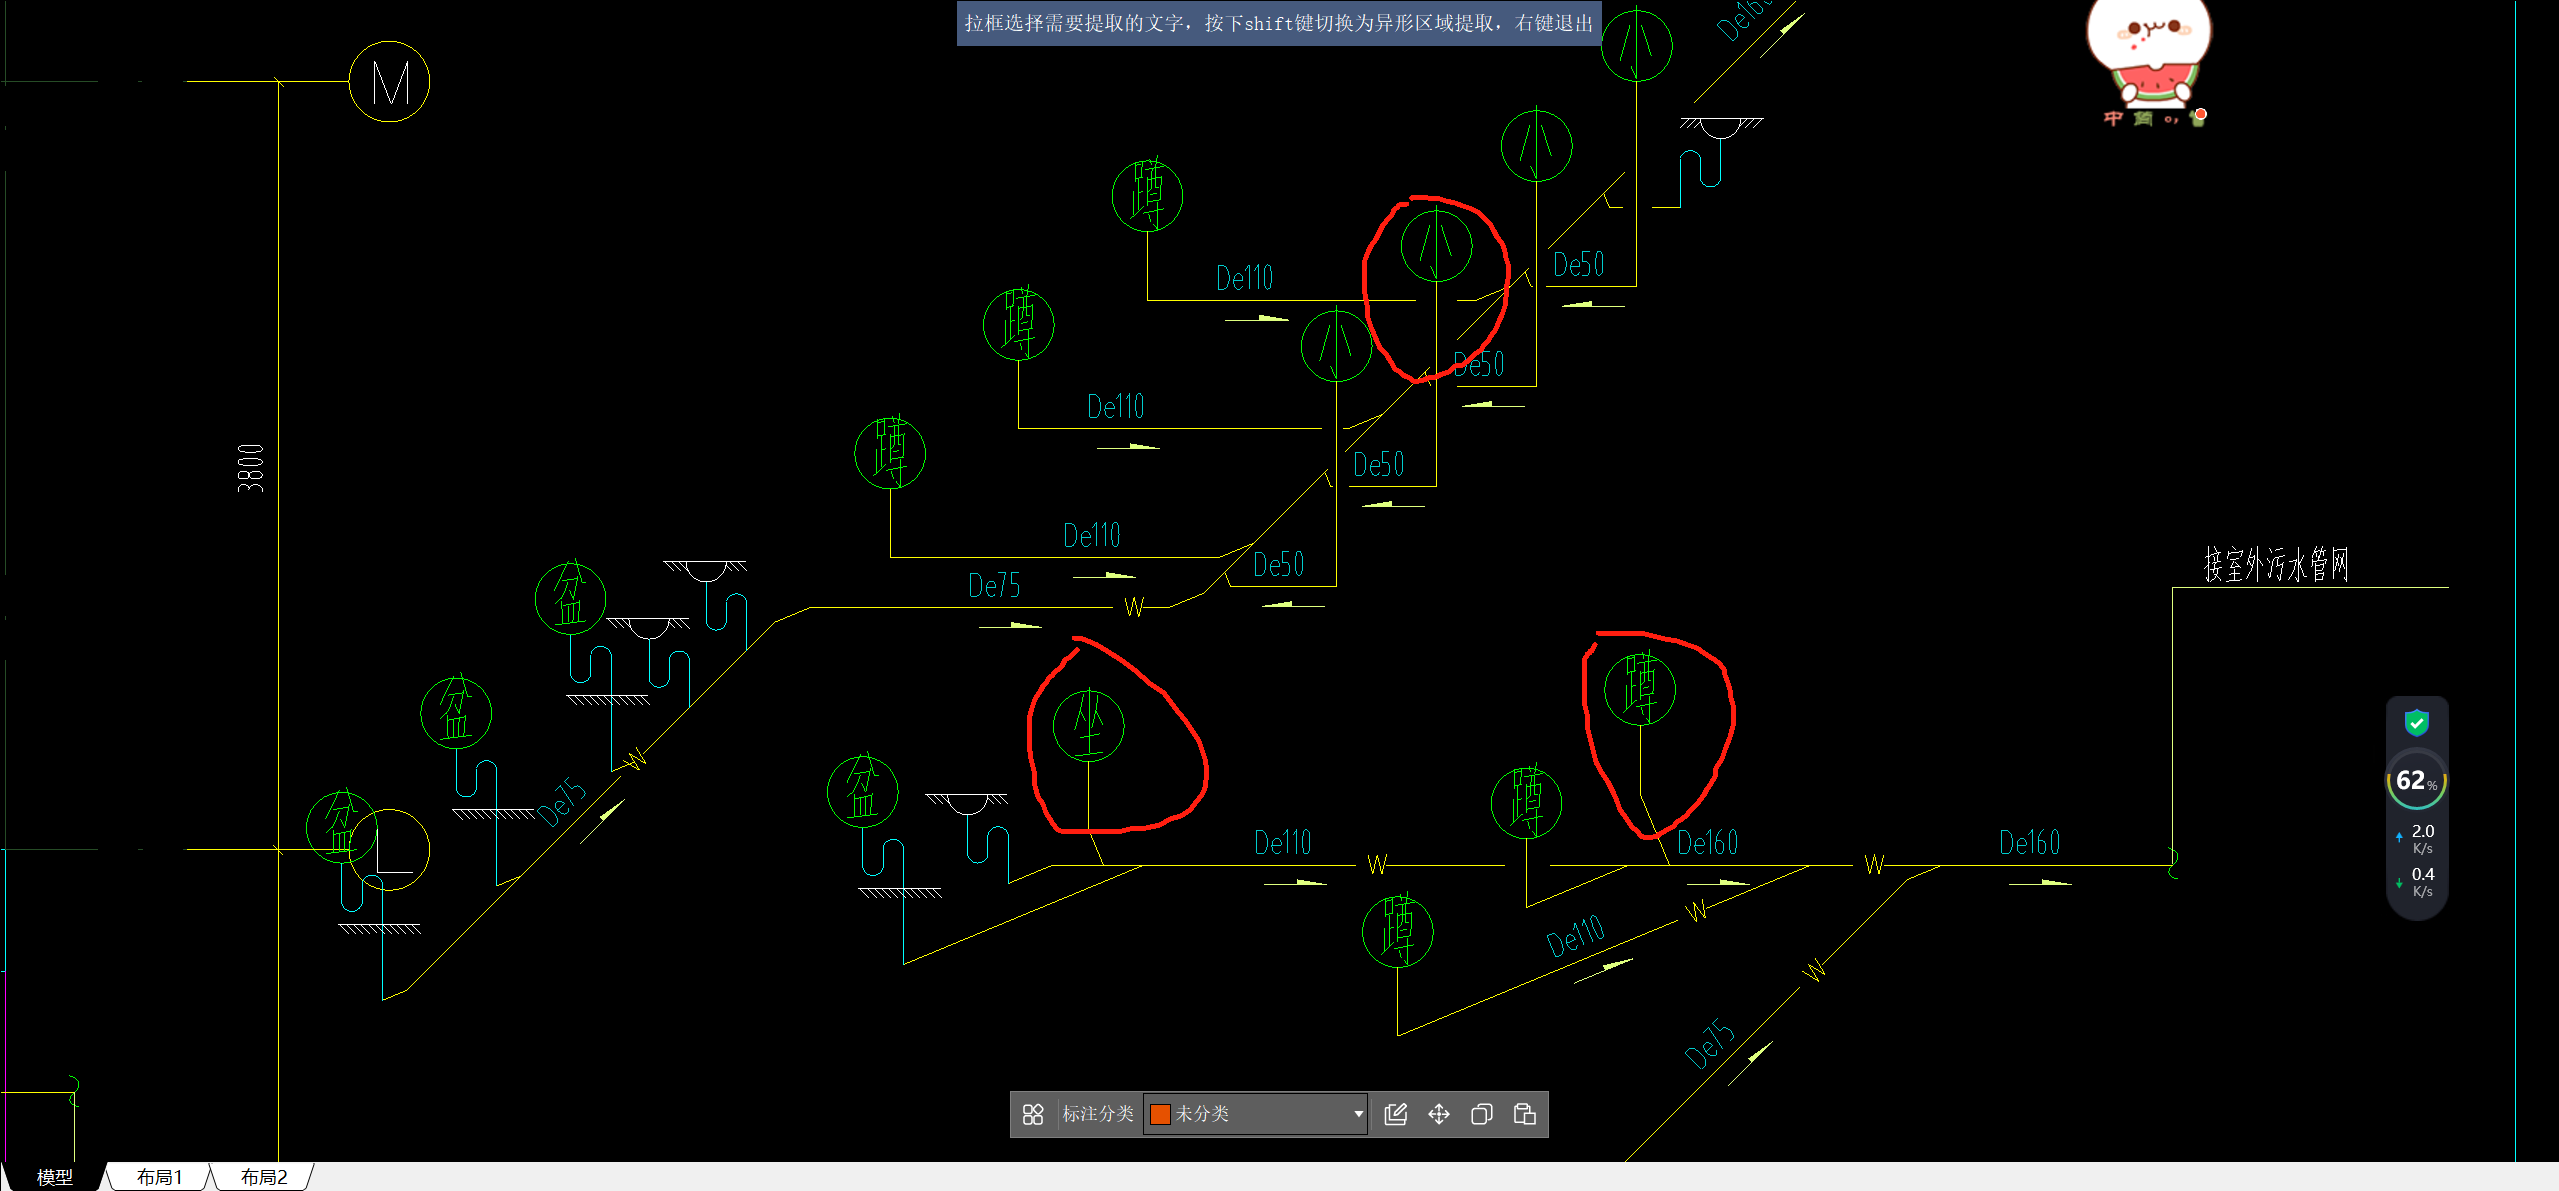The width and height of the screenshot is (2559, 1191).
Task: Click the text extraction hint banner
Action: click(1279, 23)
